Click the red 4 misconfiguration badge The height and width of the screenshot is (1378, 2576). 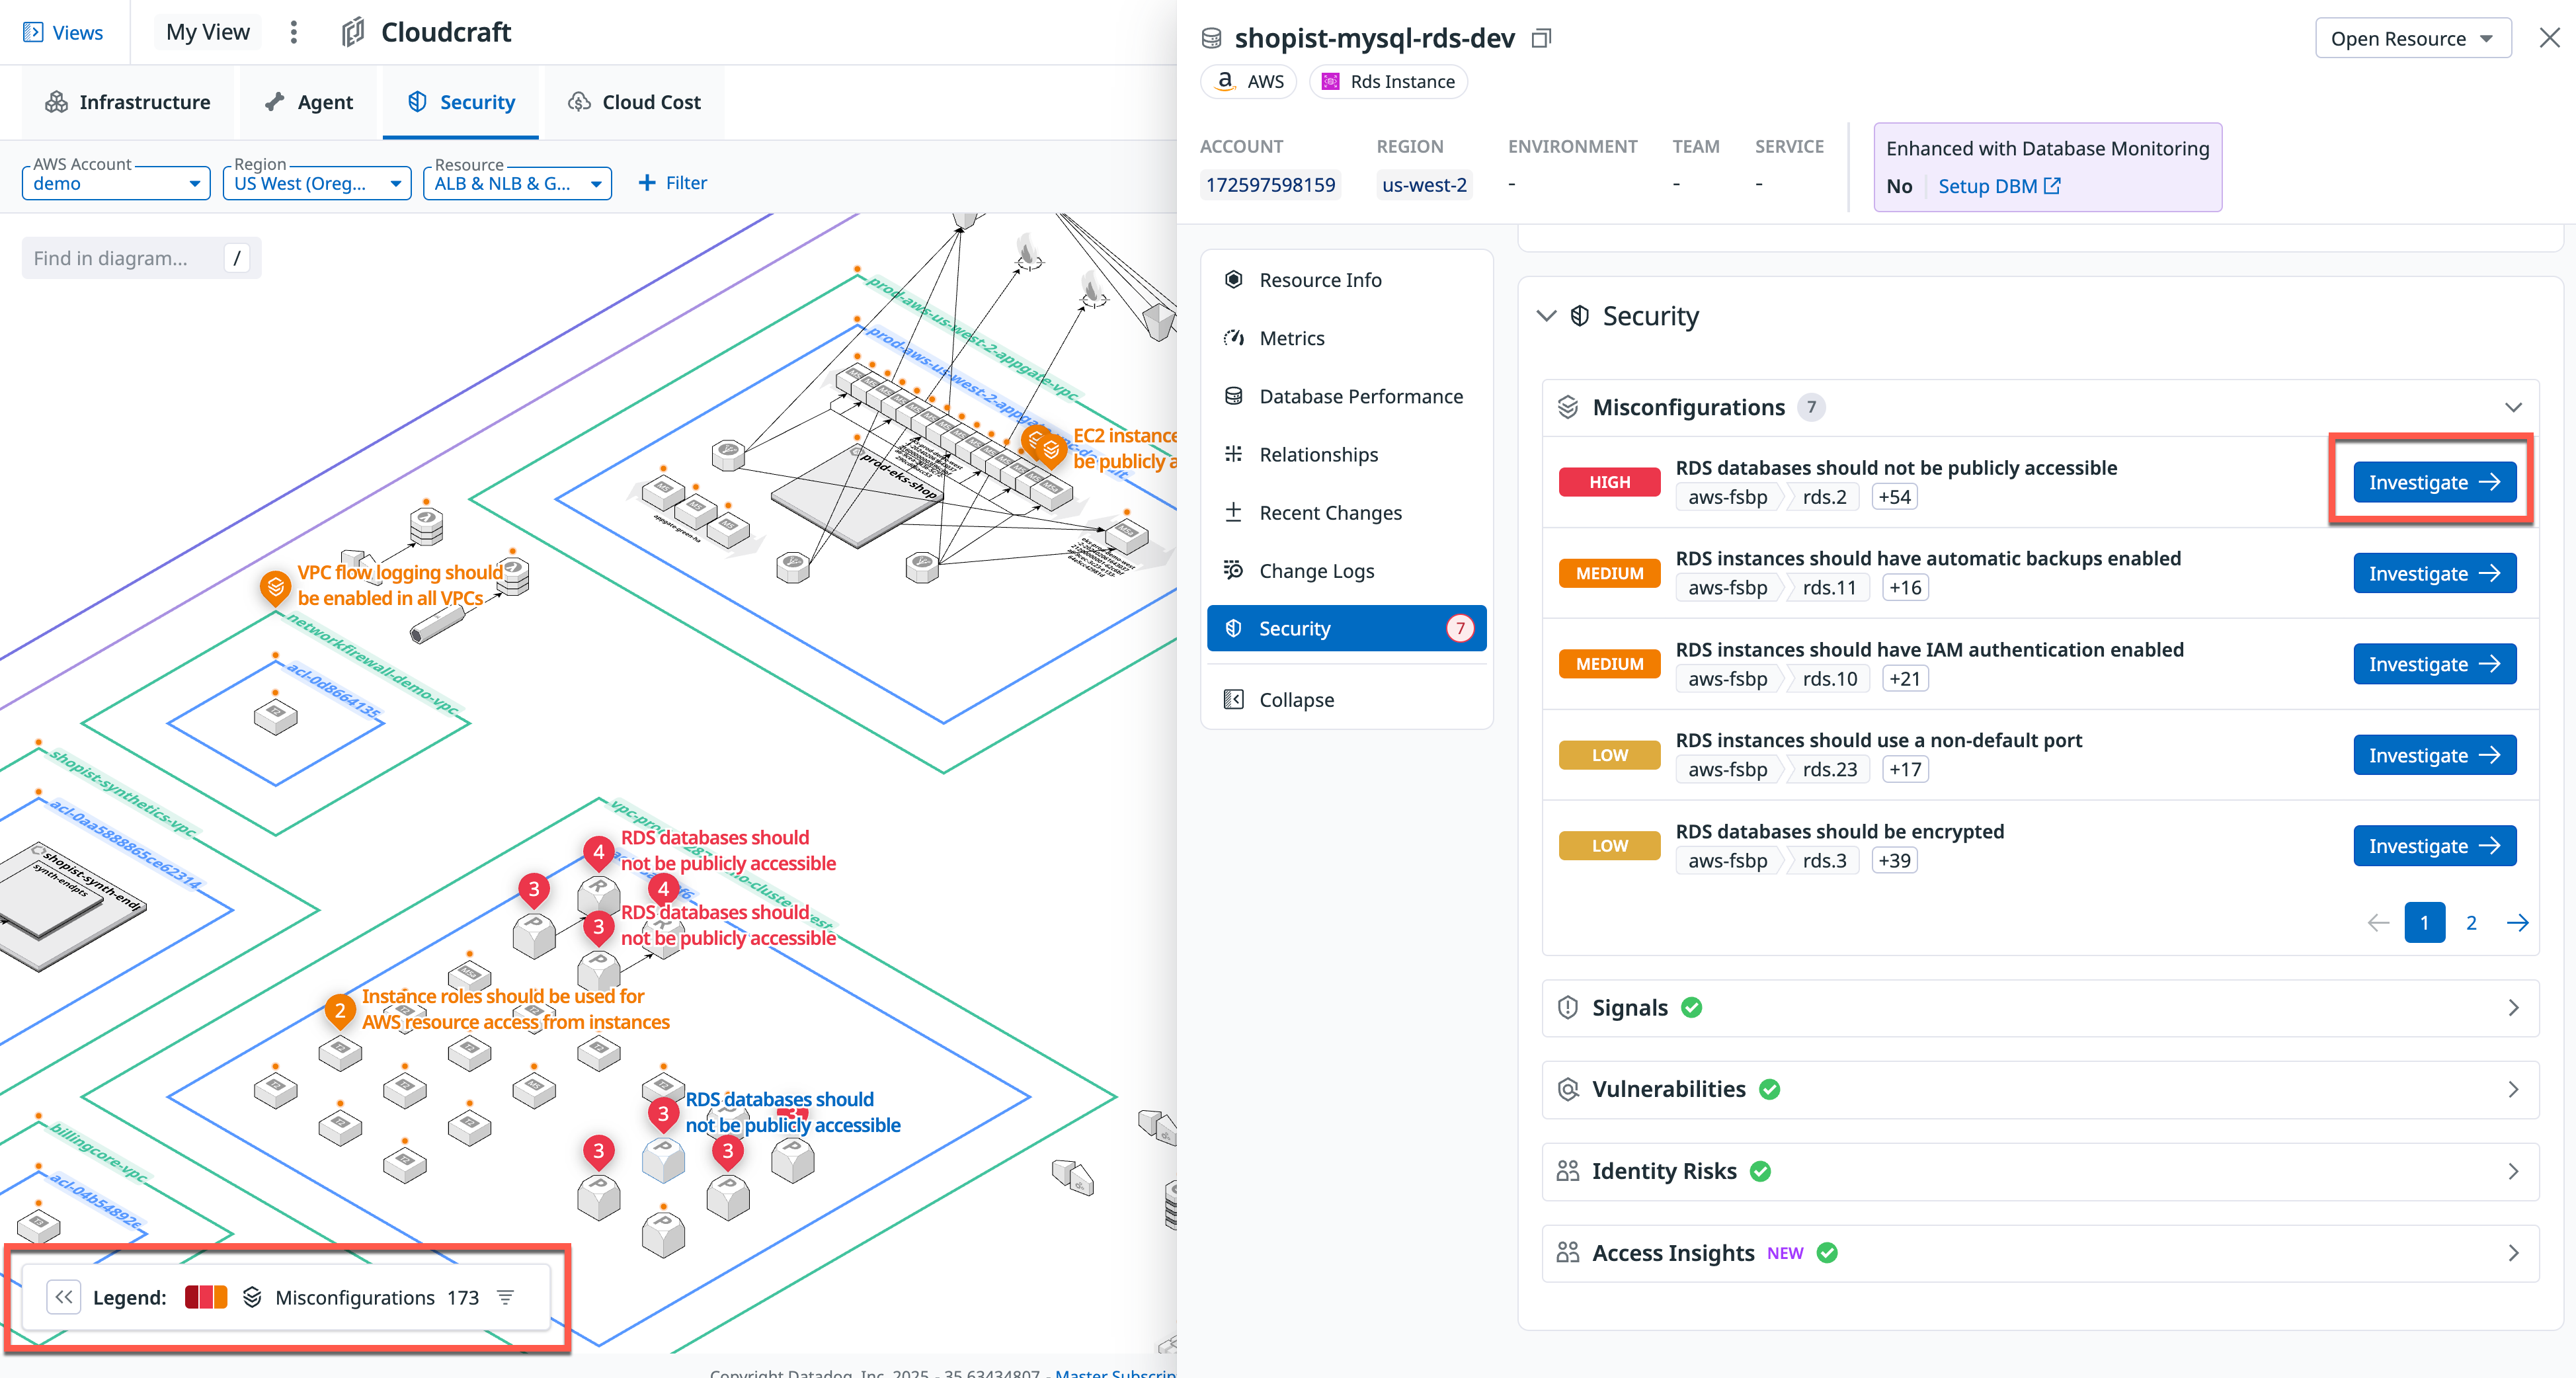pyautogui.click(x=598, y=851)
